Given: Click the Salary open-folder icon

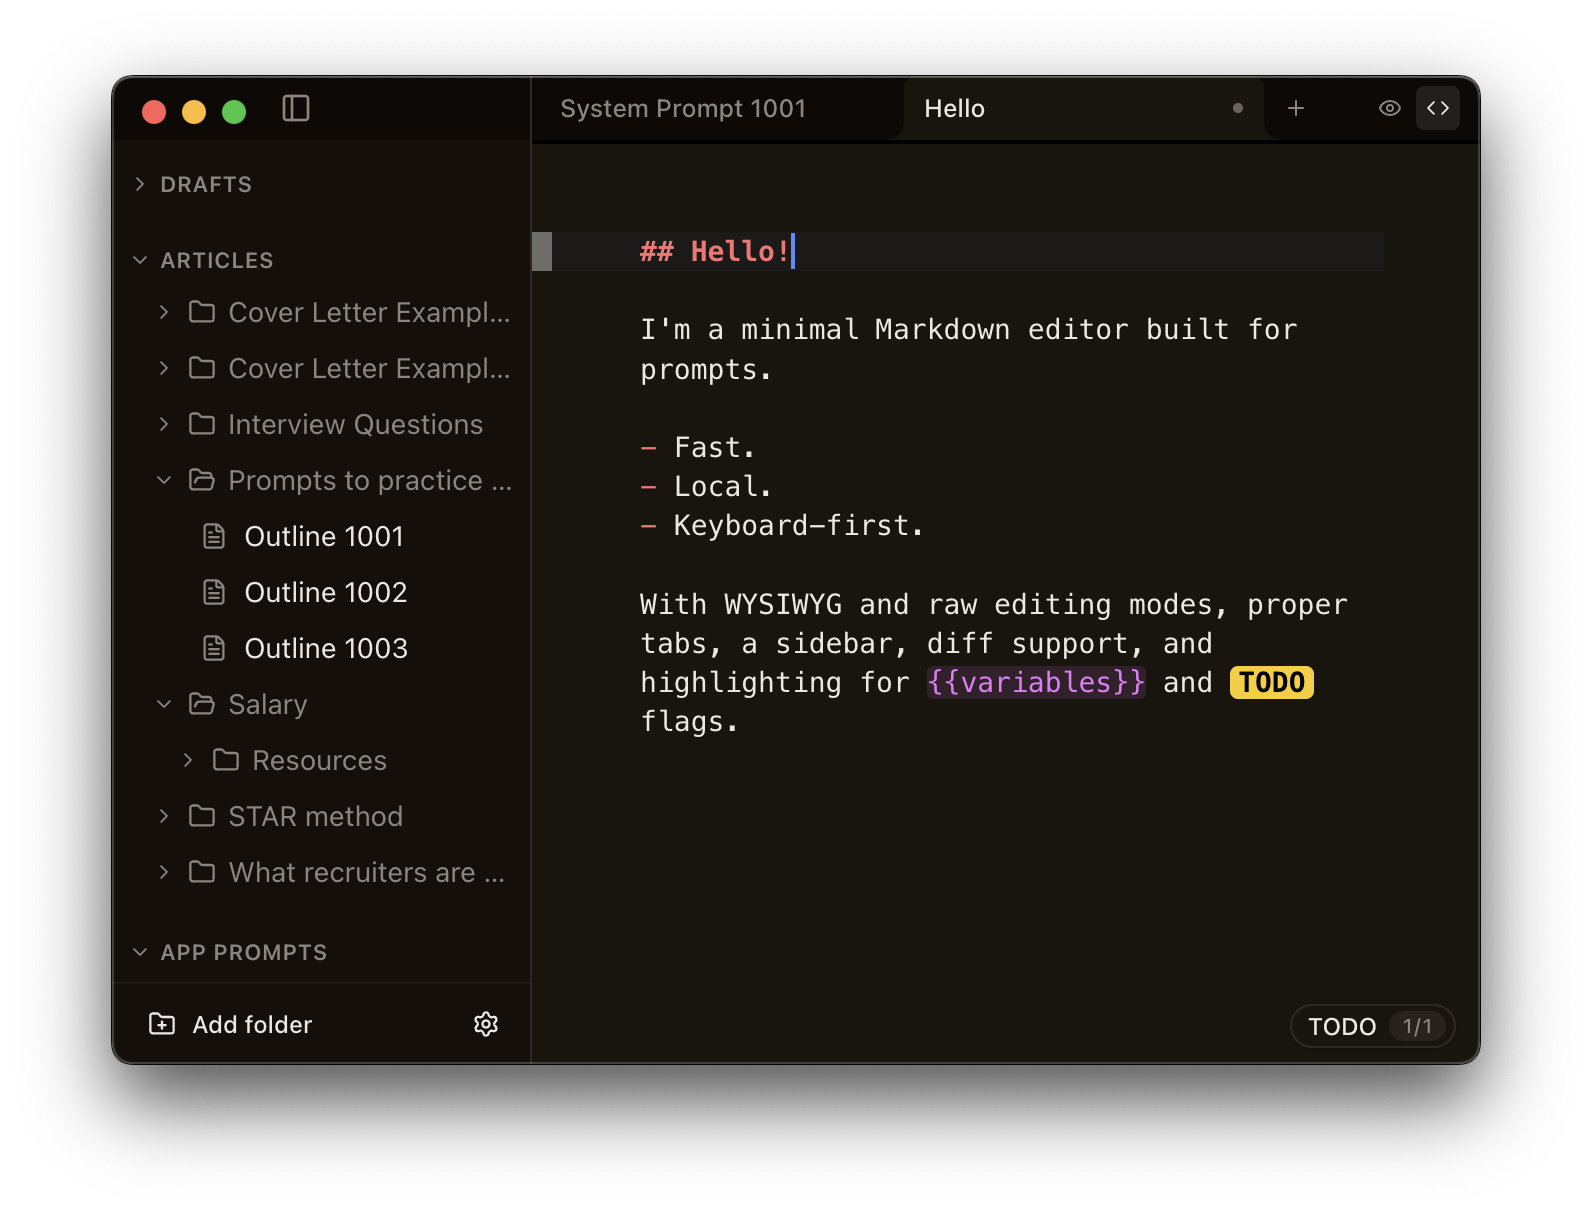Looking at the screenshot, I should tap(202, 704).
